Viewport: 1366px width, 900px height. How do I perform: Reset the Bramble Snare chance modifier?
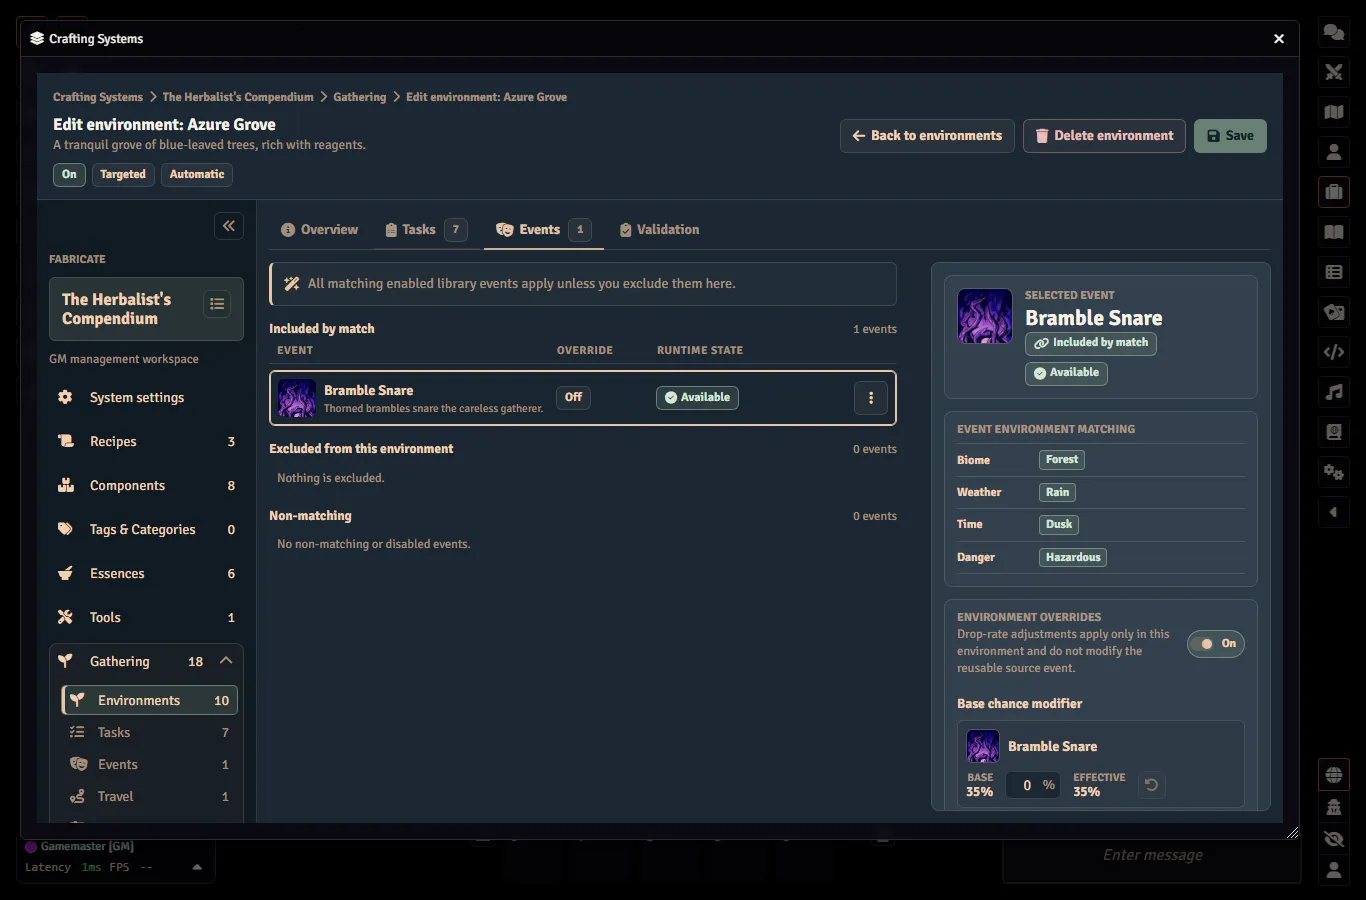click(1151, 785)
